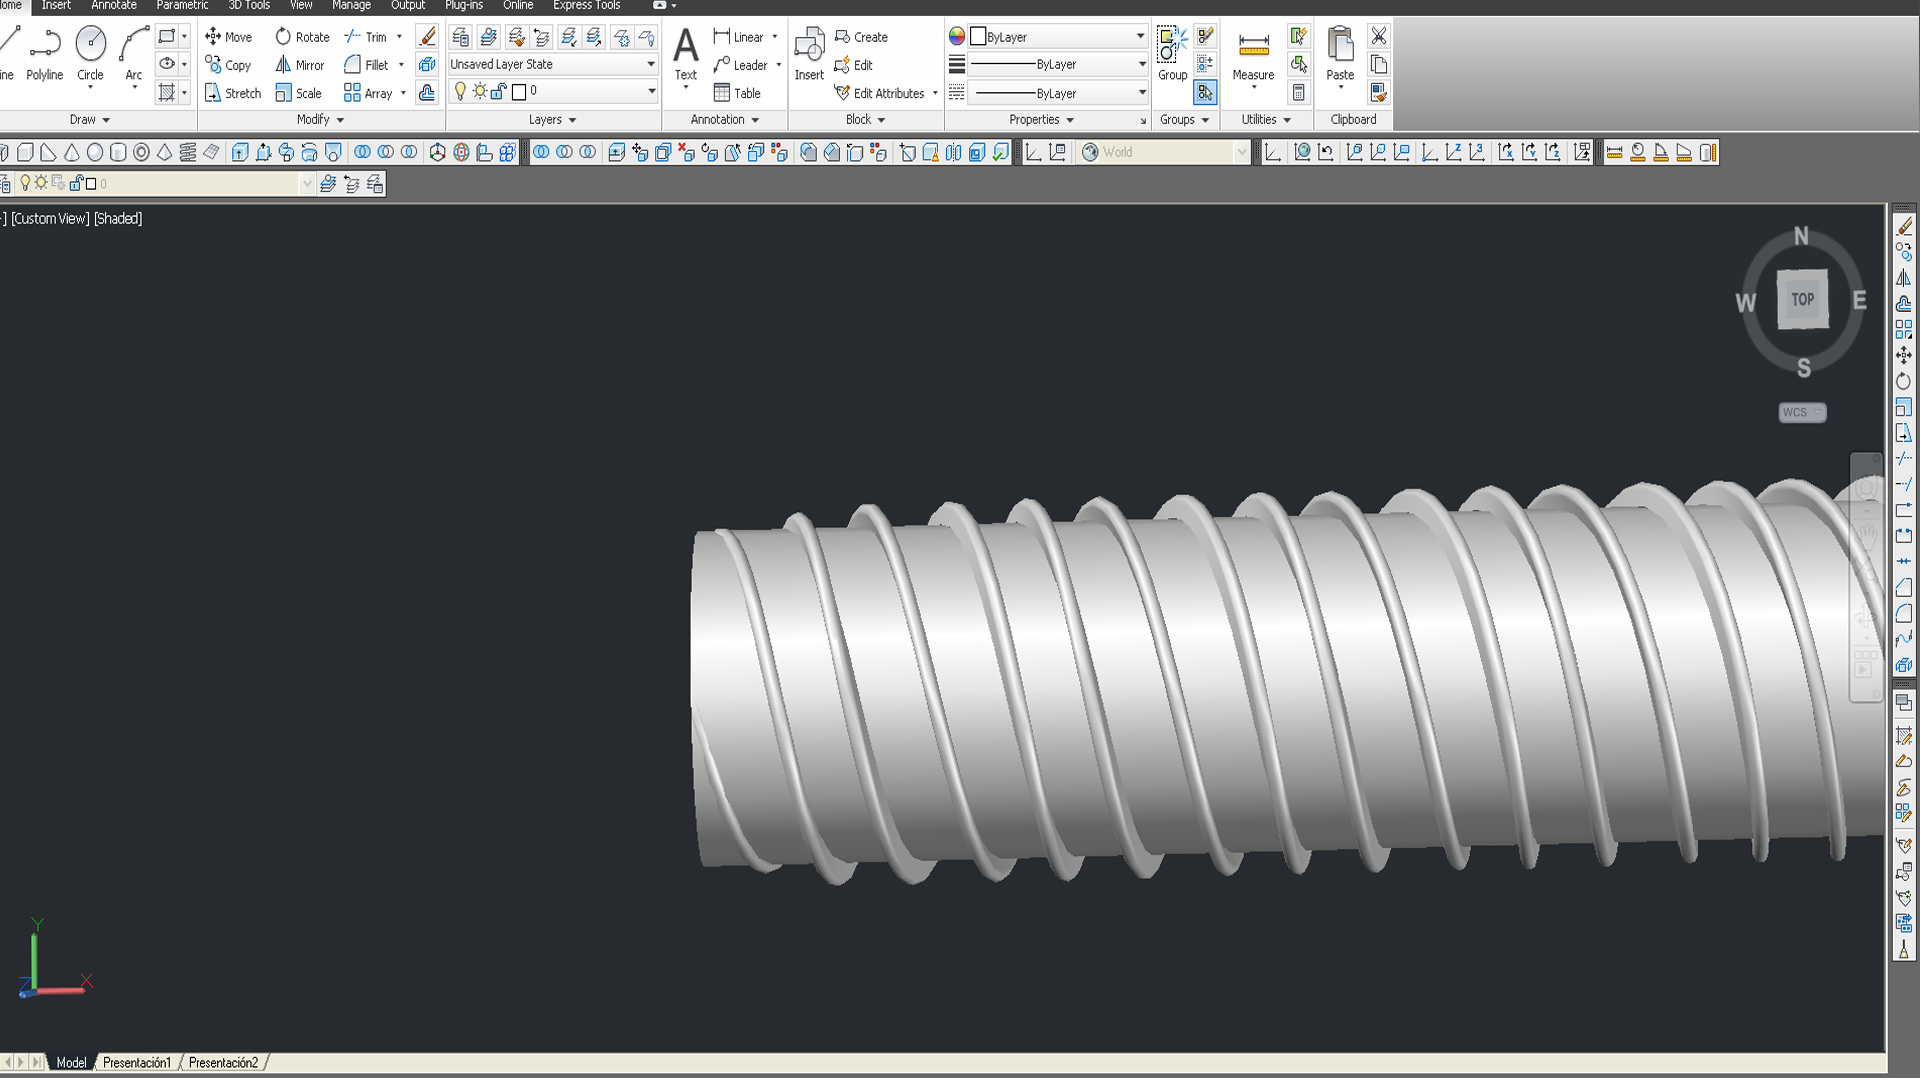Click the Edit block button
Screen dimensions: 1920x1080
point(854,65)
